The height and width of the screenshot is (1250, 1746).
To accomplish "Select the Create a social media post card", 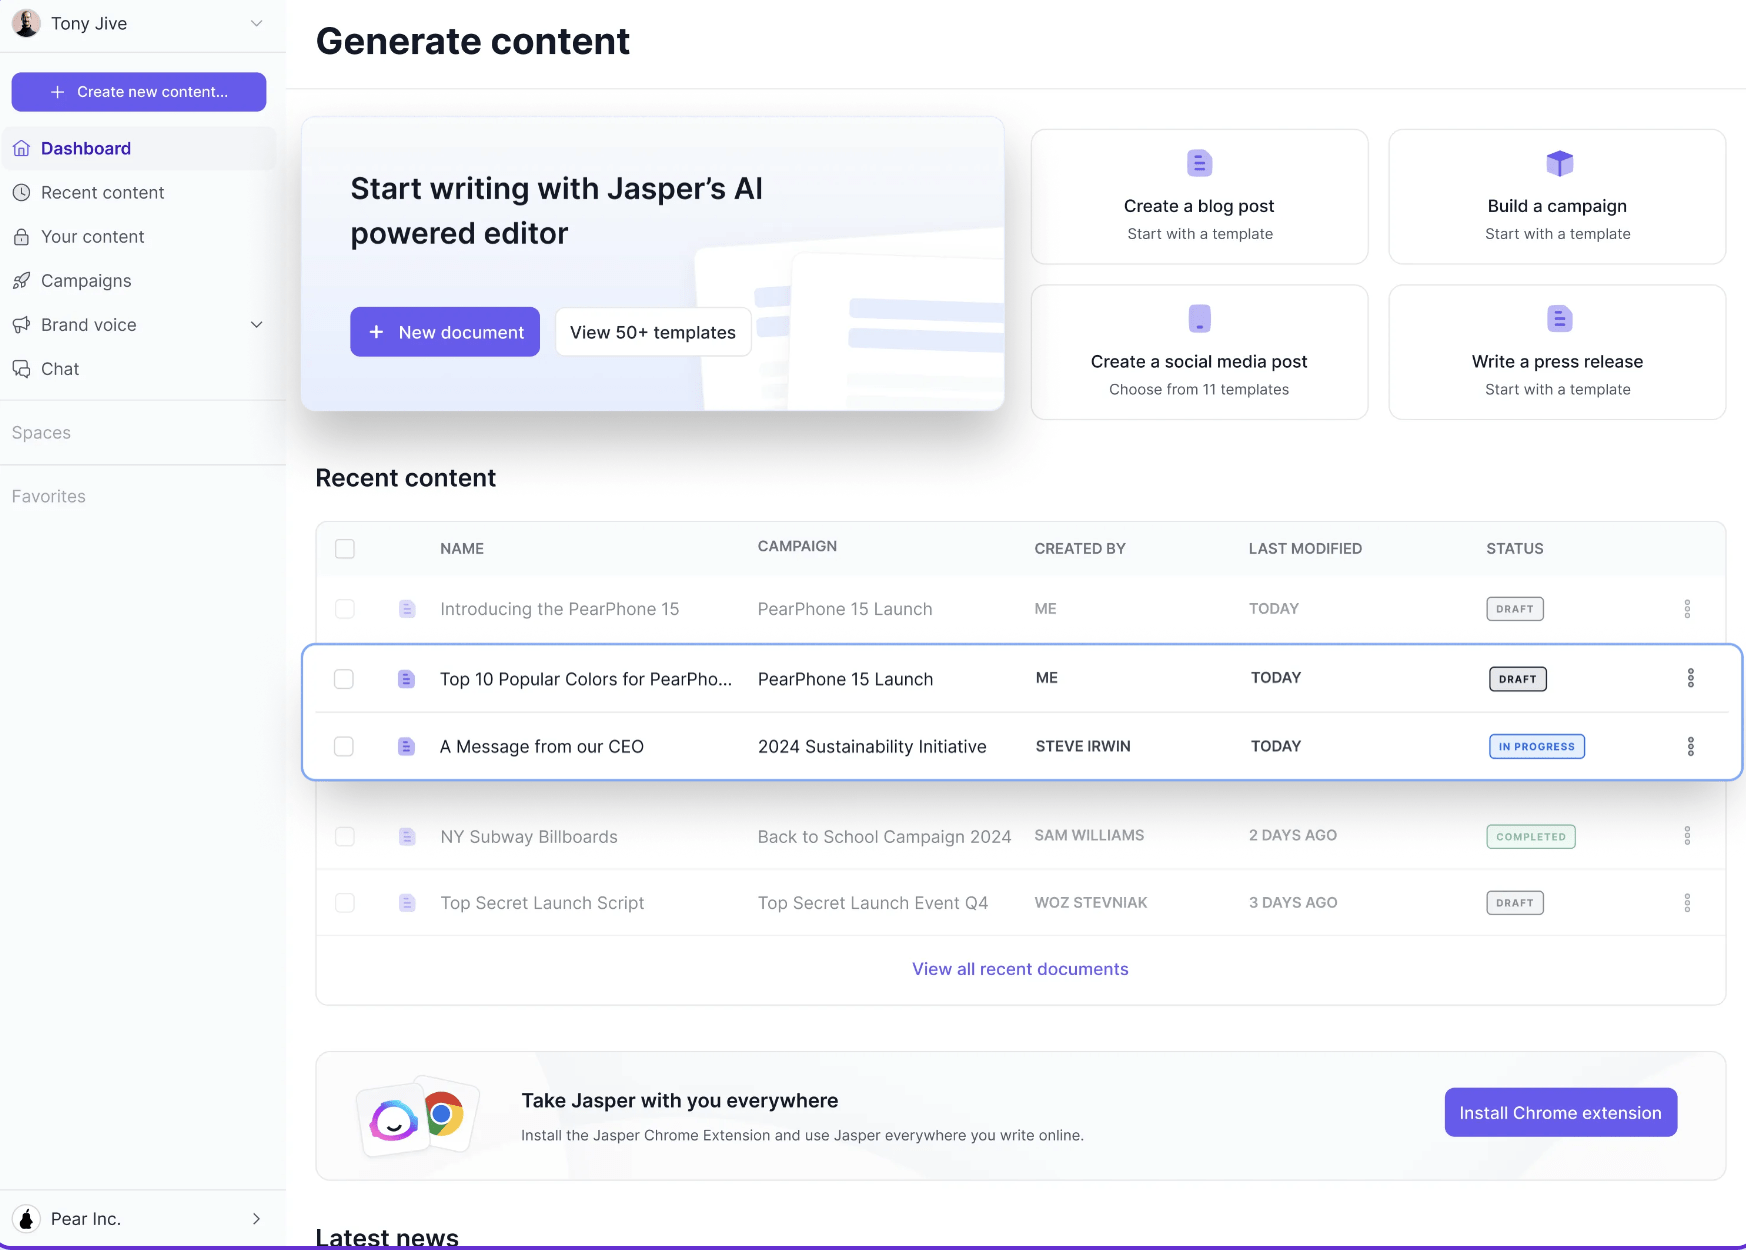I will click(x=1199, y=352).
